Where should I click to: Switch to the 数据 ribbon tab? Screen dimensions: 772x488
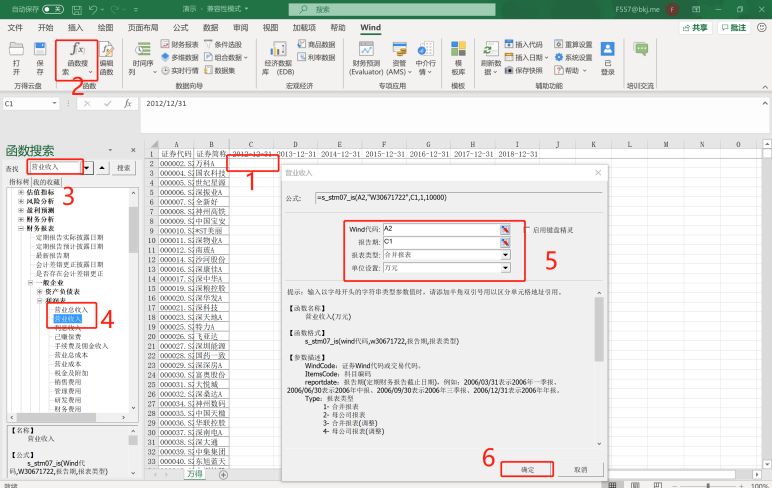tap(210, 28)
